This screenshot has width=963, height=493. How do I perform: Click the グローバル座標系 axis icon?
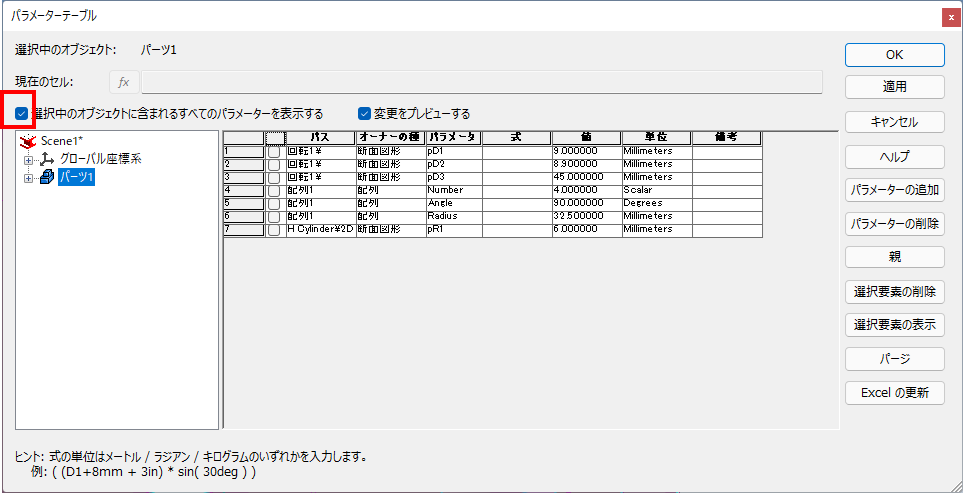tap(46, 159)
